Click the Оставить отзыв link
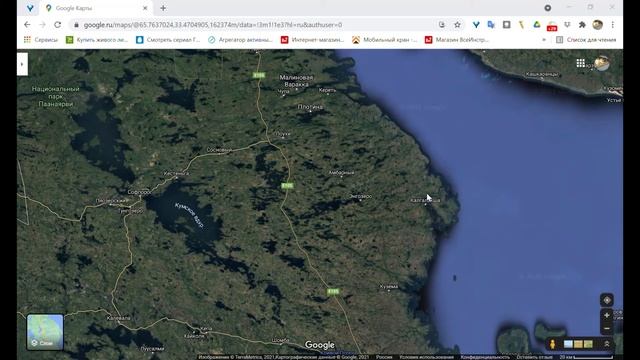Image resolution: width=640 pixels, height=360 pixels. click(534, 357)
